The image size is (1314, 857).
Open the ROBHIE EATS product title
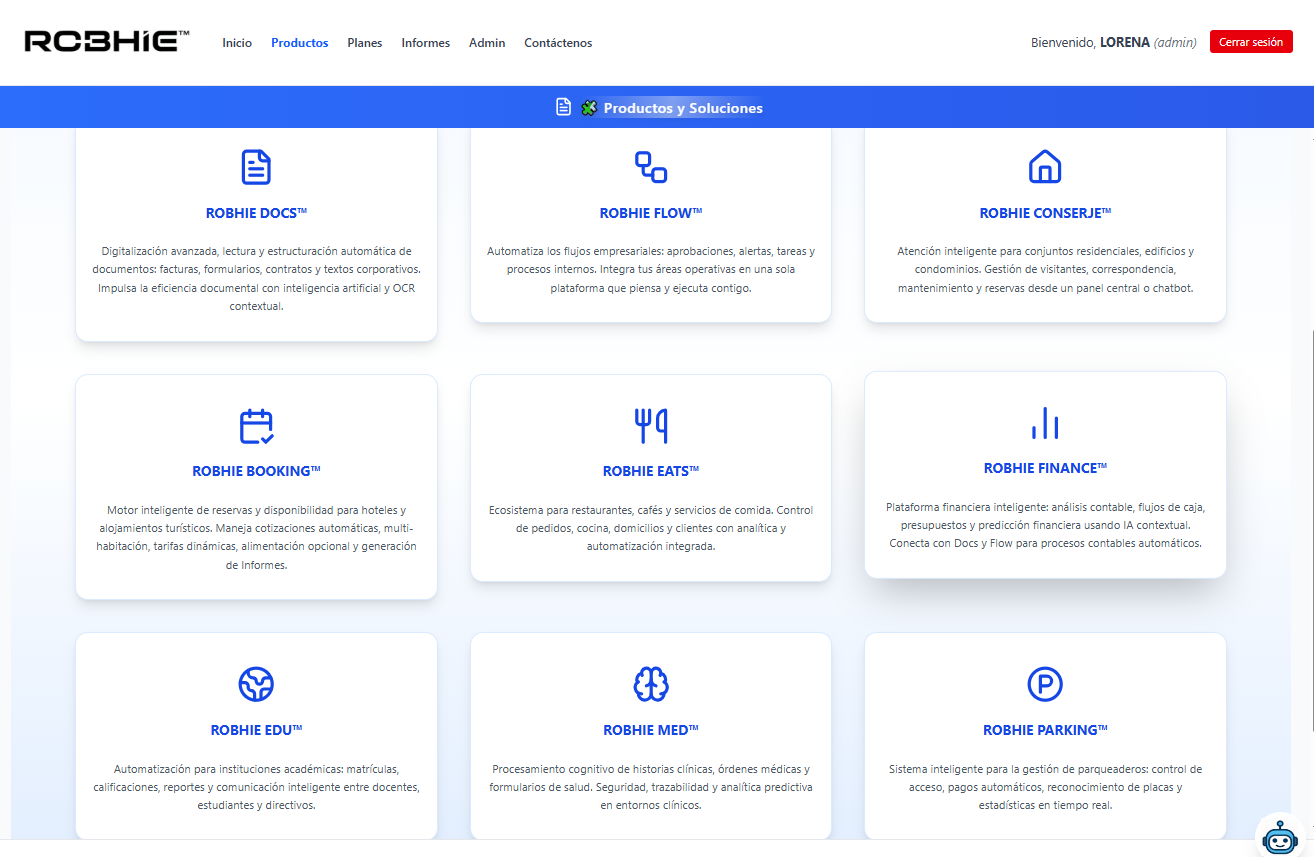point(651,471)
